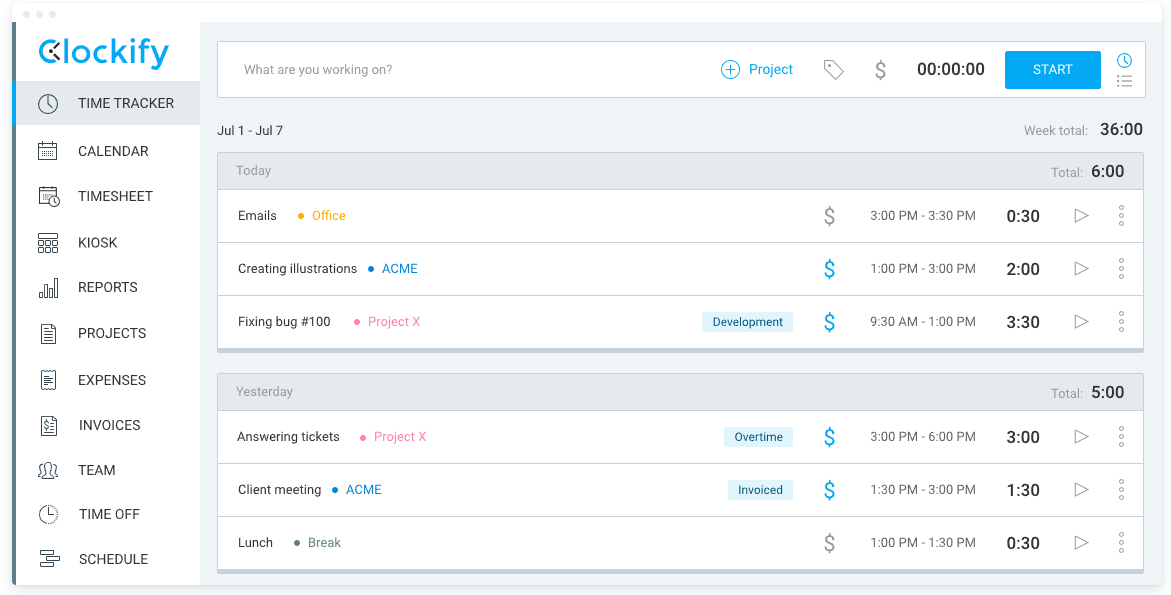Click the START button
Viewport: 1171px width, 595px height.
tap(1052, 69)
